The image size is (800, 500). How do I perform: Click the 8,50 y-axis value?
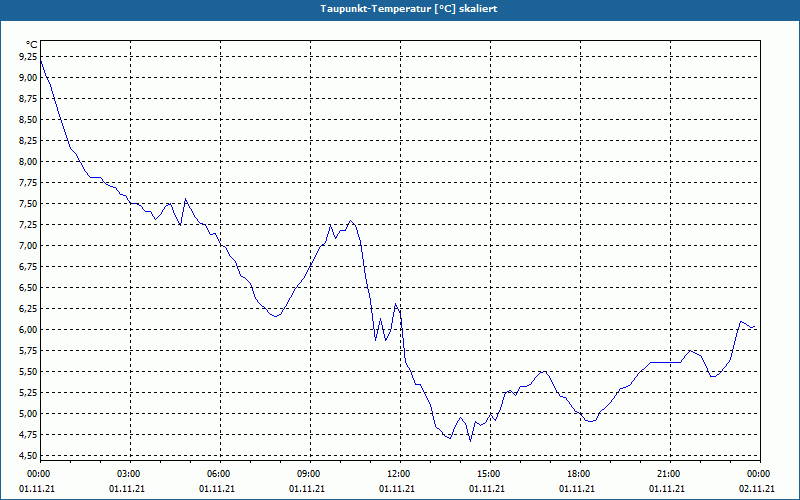click(x=28, y=119)
